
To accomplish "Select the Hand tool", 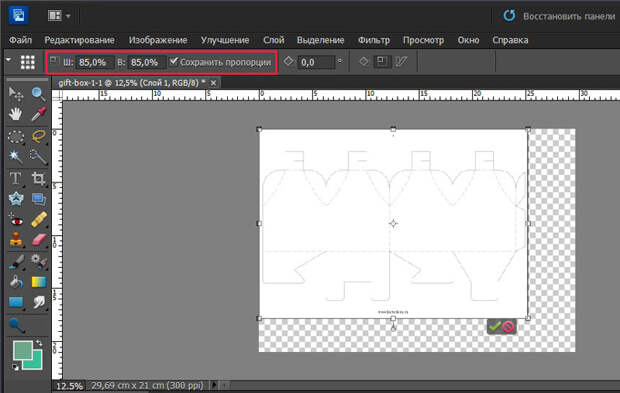I will point(16,114).
